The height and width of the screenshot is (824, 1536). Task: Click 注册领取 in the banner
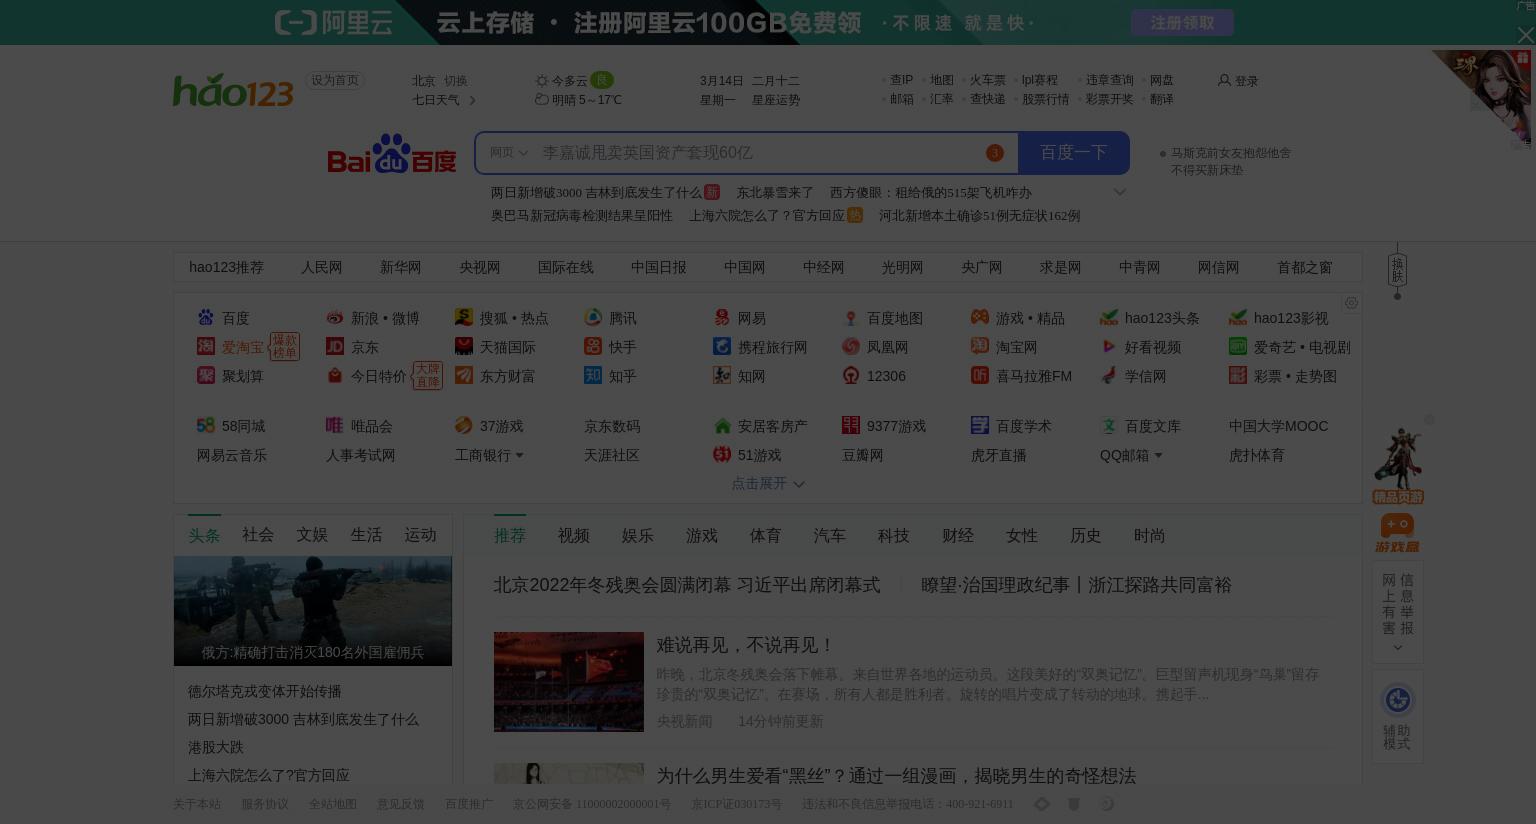pyautogui.click(x=1182, y=23)
